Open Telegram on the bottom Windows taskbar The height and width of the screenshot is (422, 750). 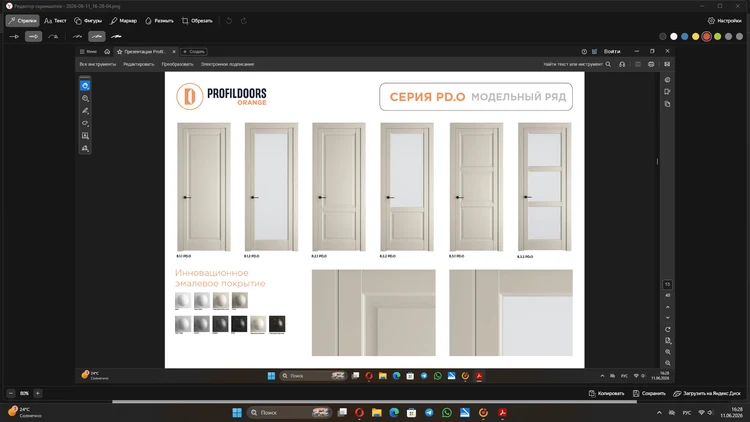(429, 412)
